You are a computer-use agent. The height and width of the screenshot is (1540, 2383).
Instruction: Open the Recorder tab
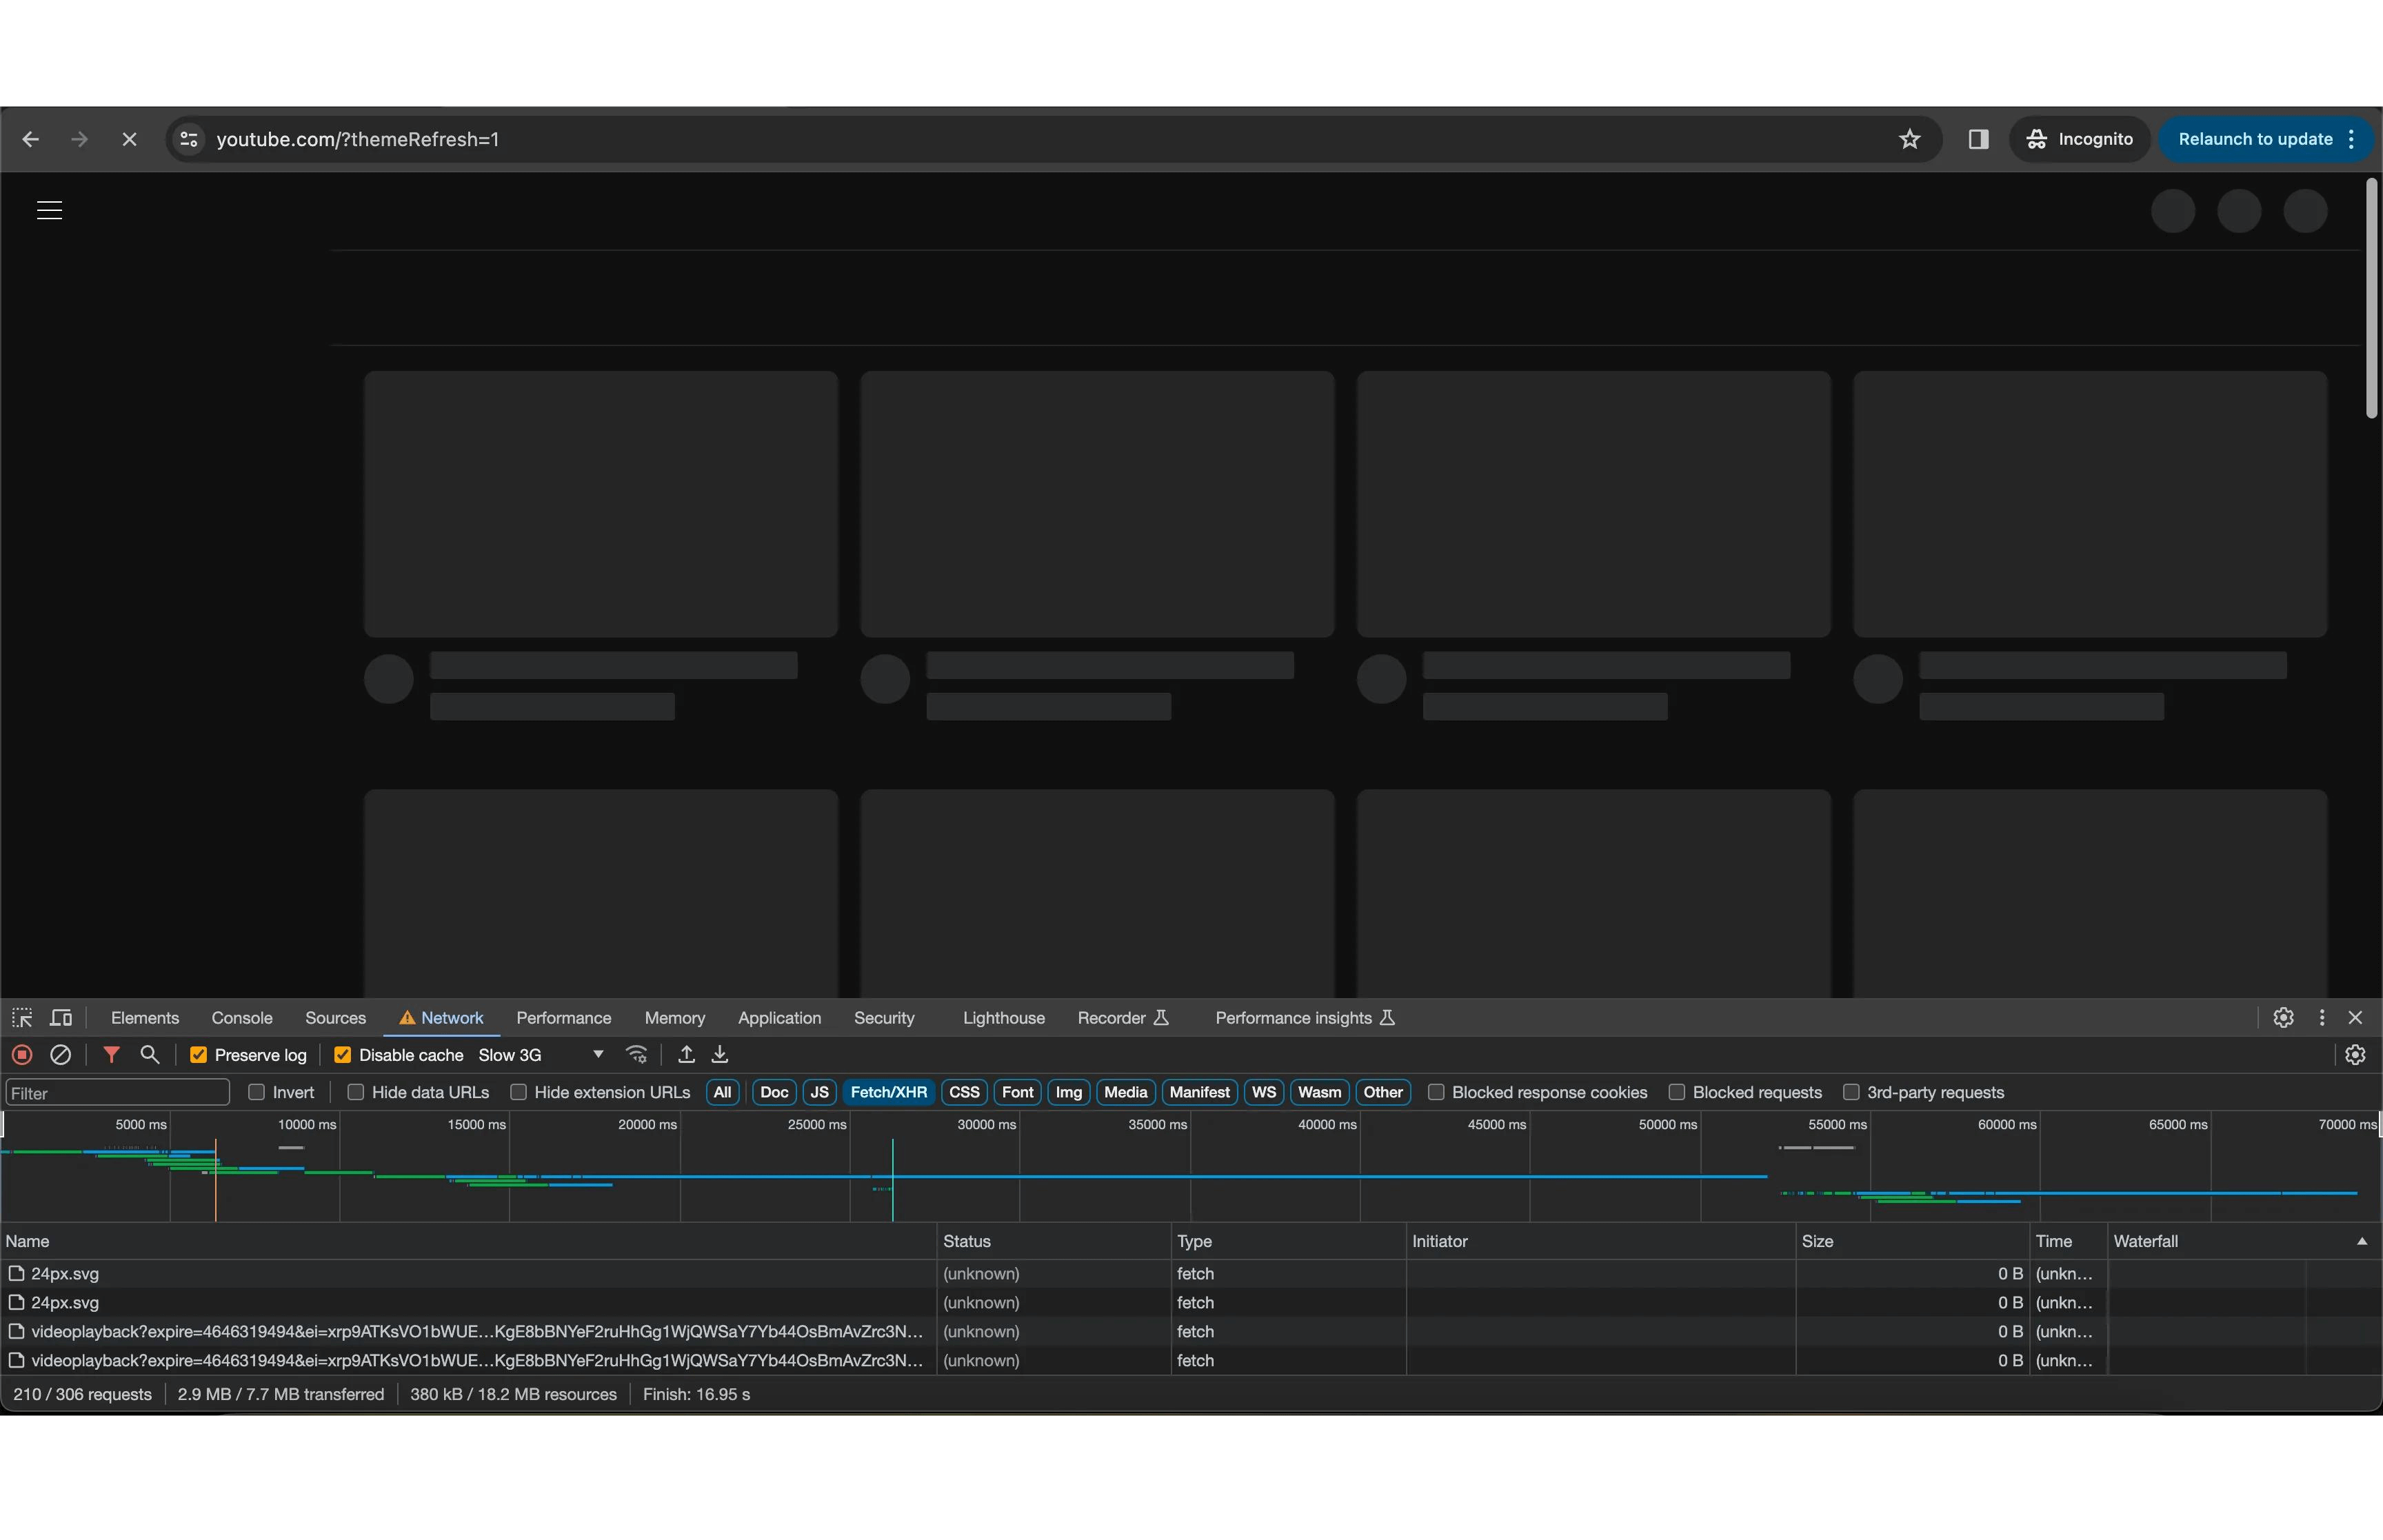pos(1122,1018)
